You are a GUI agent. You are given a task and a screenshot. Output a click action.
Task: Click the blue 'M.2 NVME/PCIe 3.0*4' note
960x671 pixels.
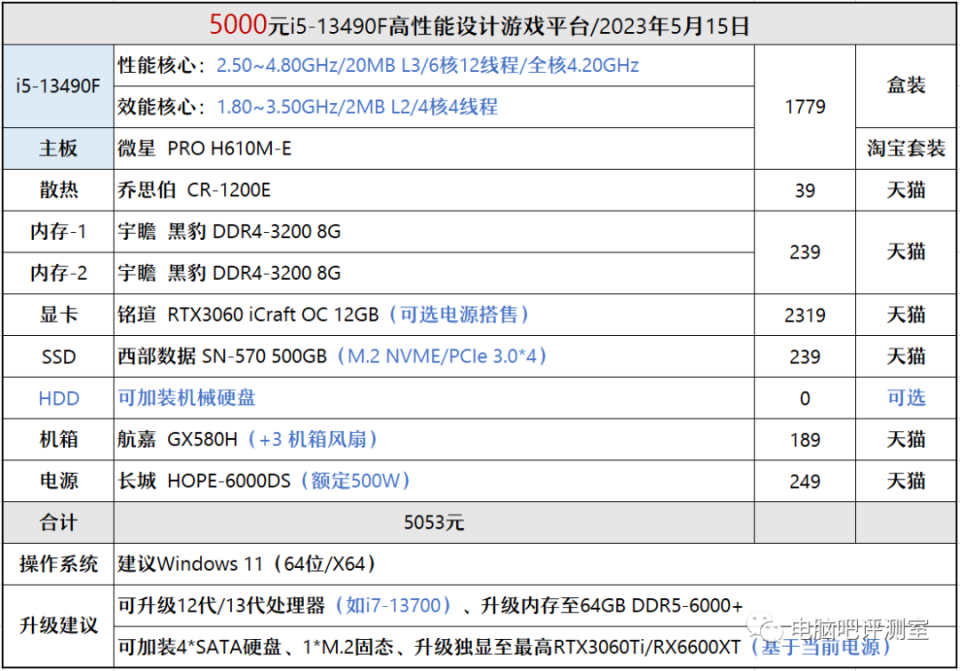tap(442, 356)
